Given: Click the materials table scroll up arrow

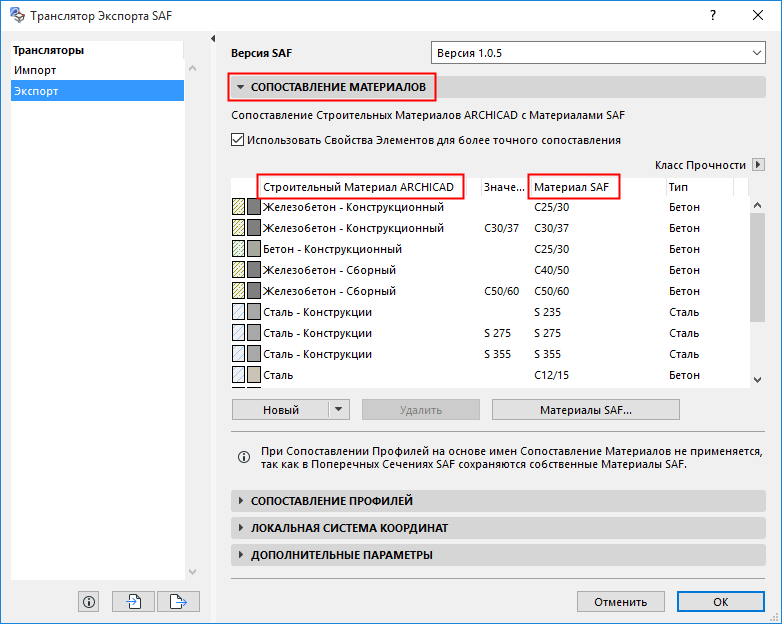Looking at the screenshot, I should point(757,205).
